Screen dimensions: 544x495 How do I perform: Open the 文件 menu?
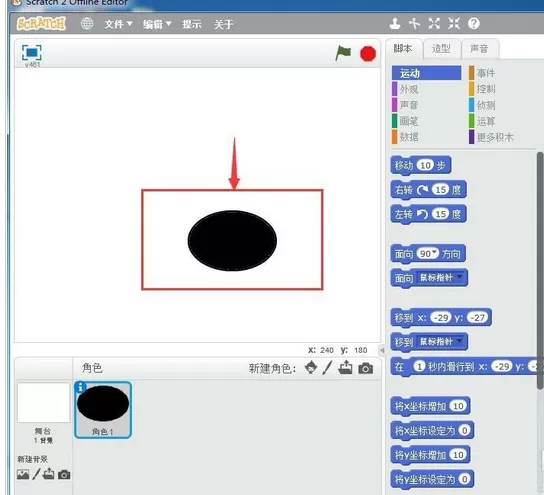tap(118, 24)
